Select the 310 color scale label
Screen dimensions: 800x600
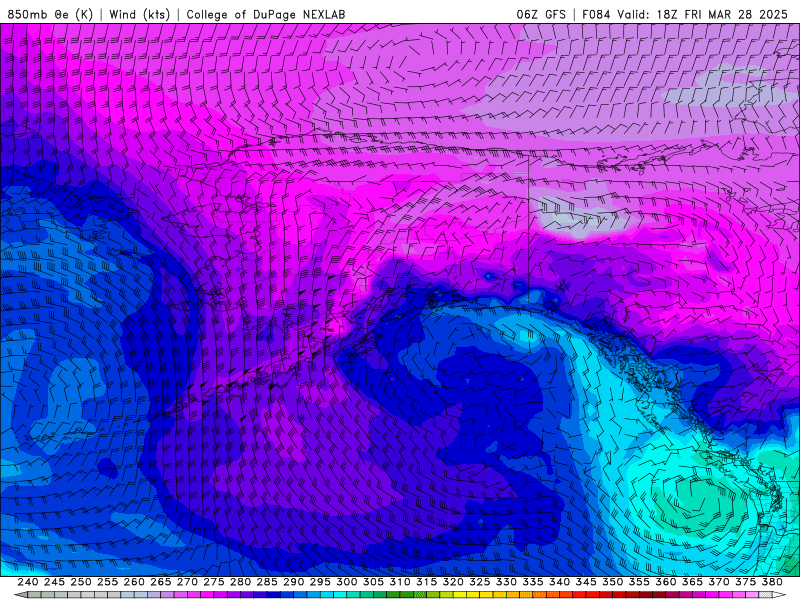pos(399,582)
